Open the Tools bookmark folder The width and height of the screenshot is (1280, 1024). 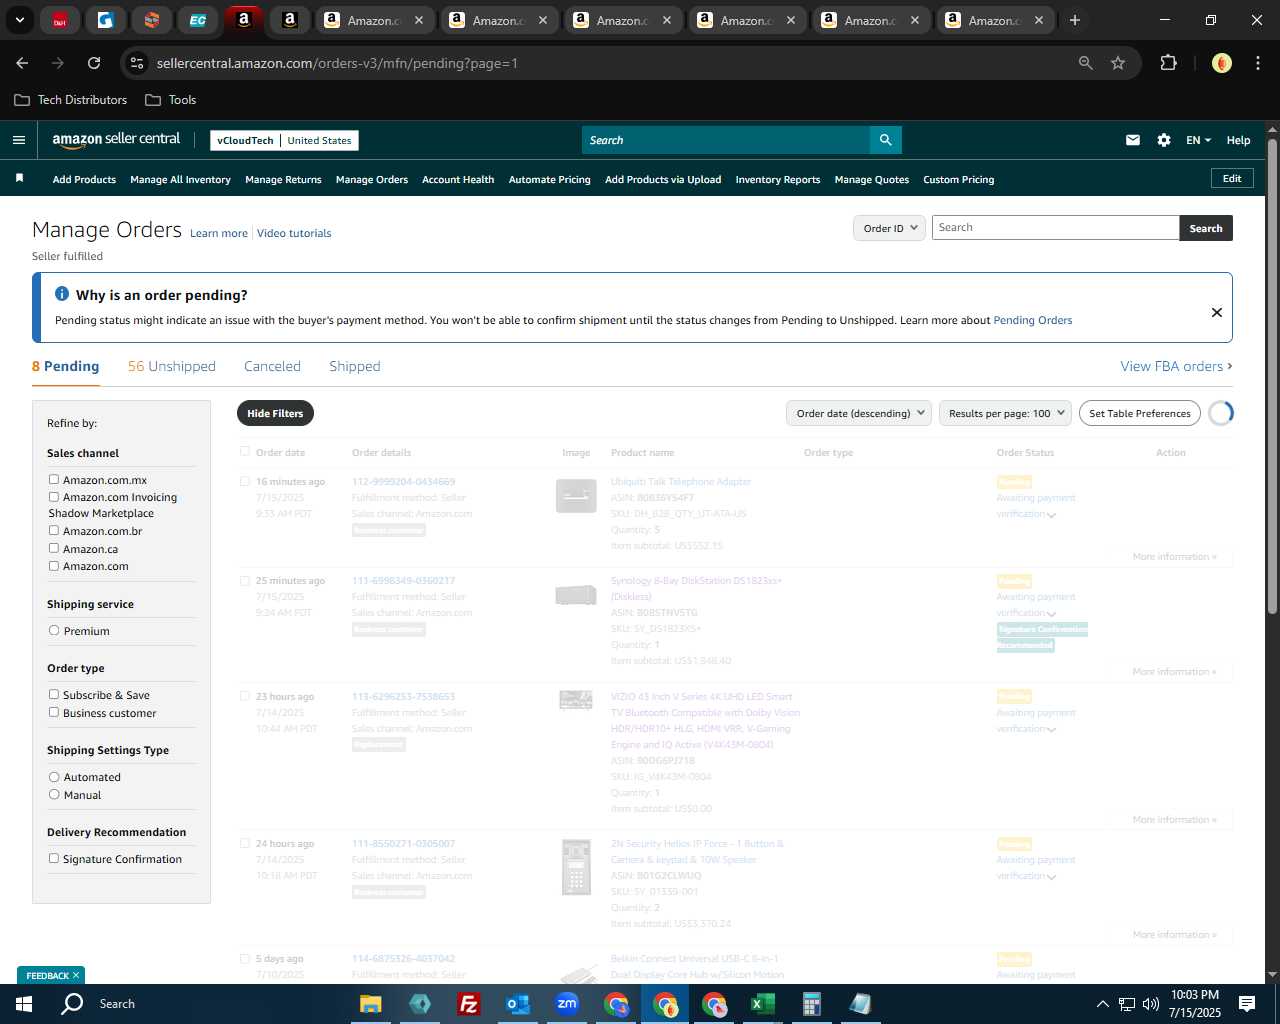pos(171,100)
